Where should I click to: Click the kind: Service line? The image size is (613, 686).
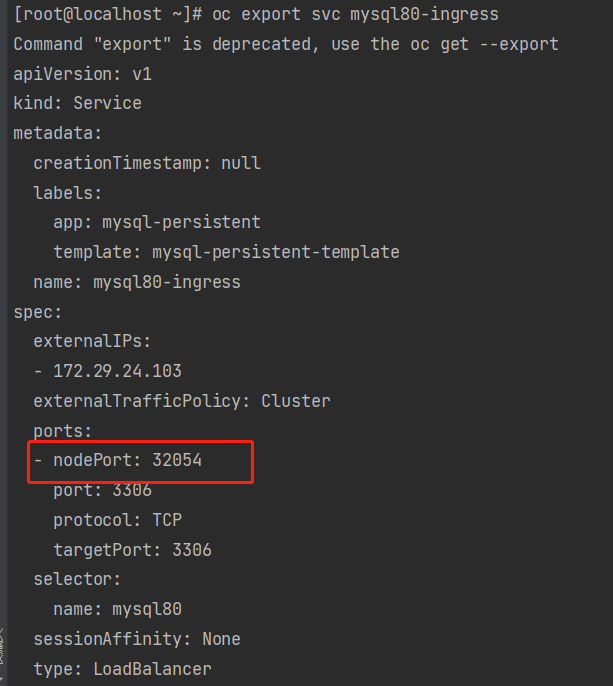[77, 103]
